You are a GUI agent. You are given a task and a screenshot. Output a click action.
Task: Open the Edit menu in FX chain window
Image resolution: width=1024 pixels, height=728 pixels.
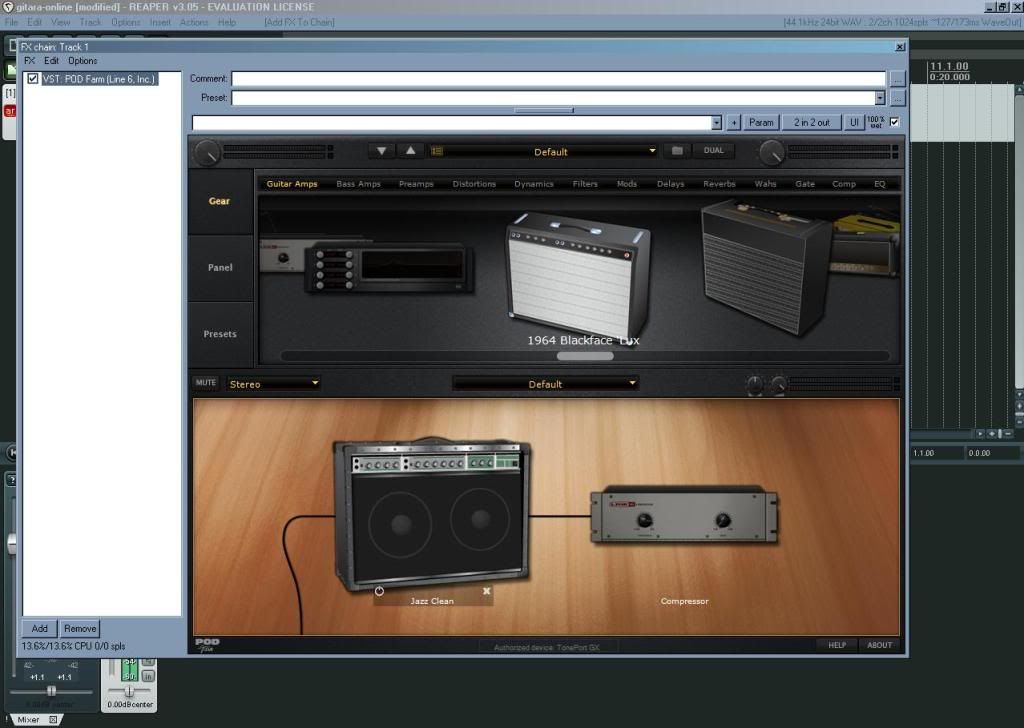click(52, 61)
